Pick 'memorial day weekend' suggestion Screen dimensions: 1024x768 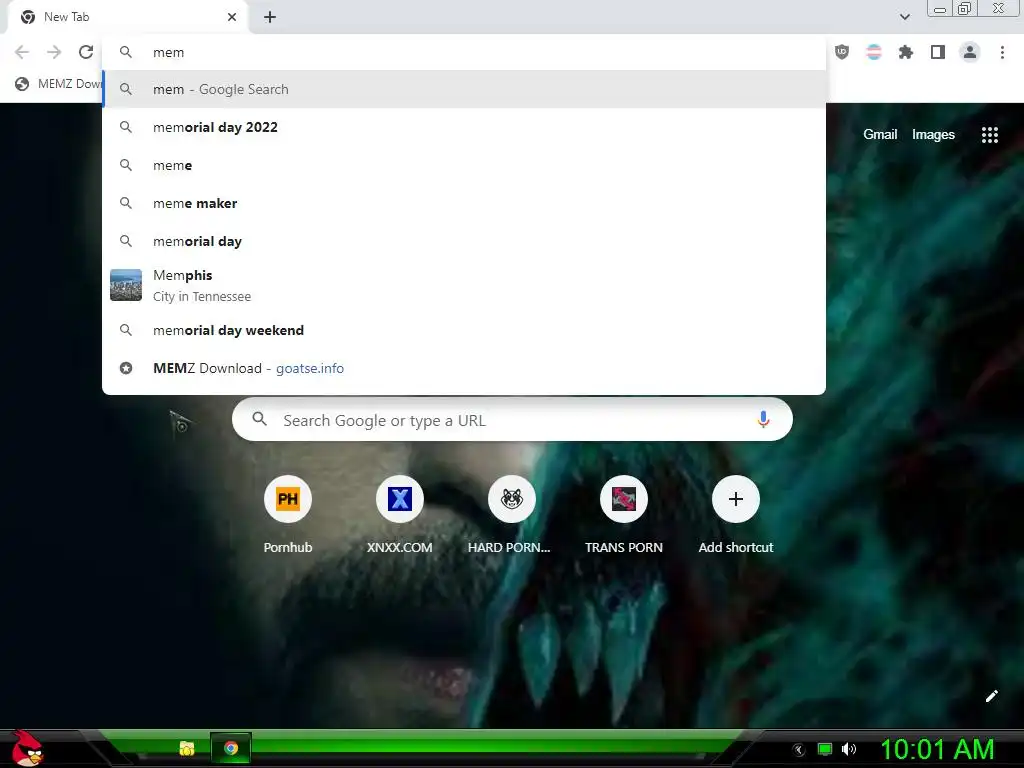464,330
